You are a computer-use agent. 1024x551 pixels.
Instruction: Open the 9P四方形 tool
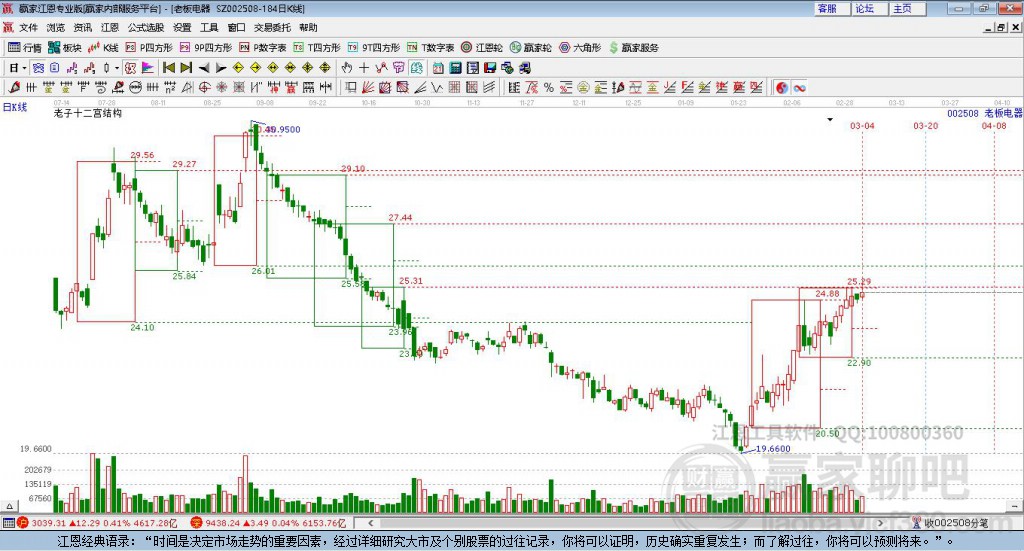click(206, 48)
